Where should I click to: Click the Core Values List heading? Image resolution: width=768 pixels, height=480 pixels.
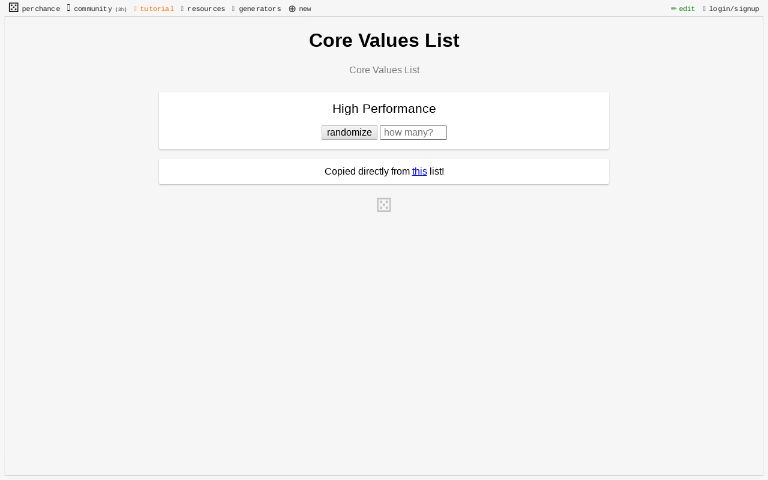[x=384, y=41]
